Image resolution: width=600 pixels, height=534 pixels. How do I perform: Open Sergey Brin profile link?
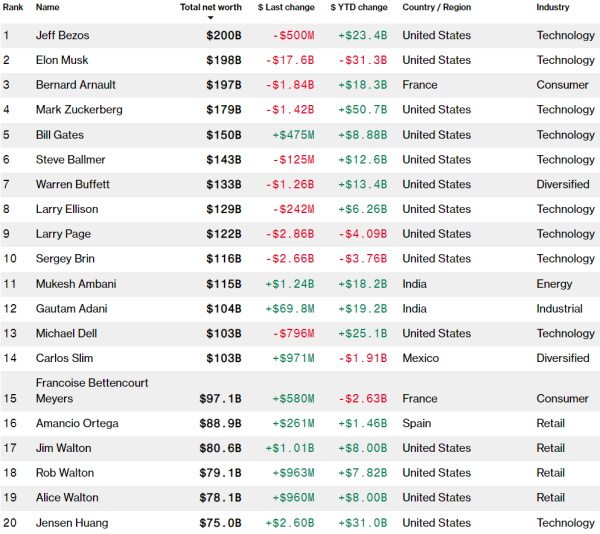65,259
